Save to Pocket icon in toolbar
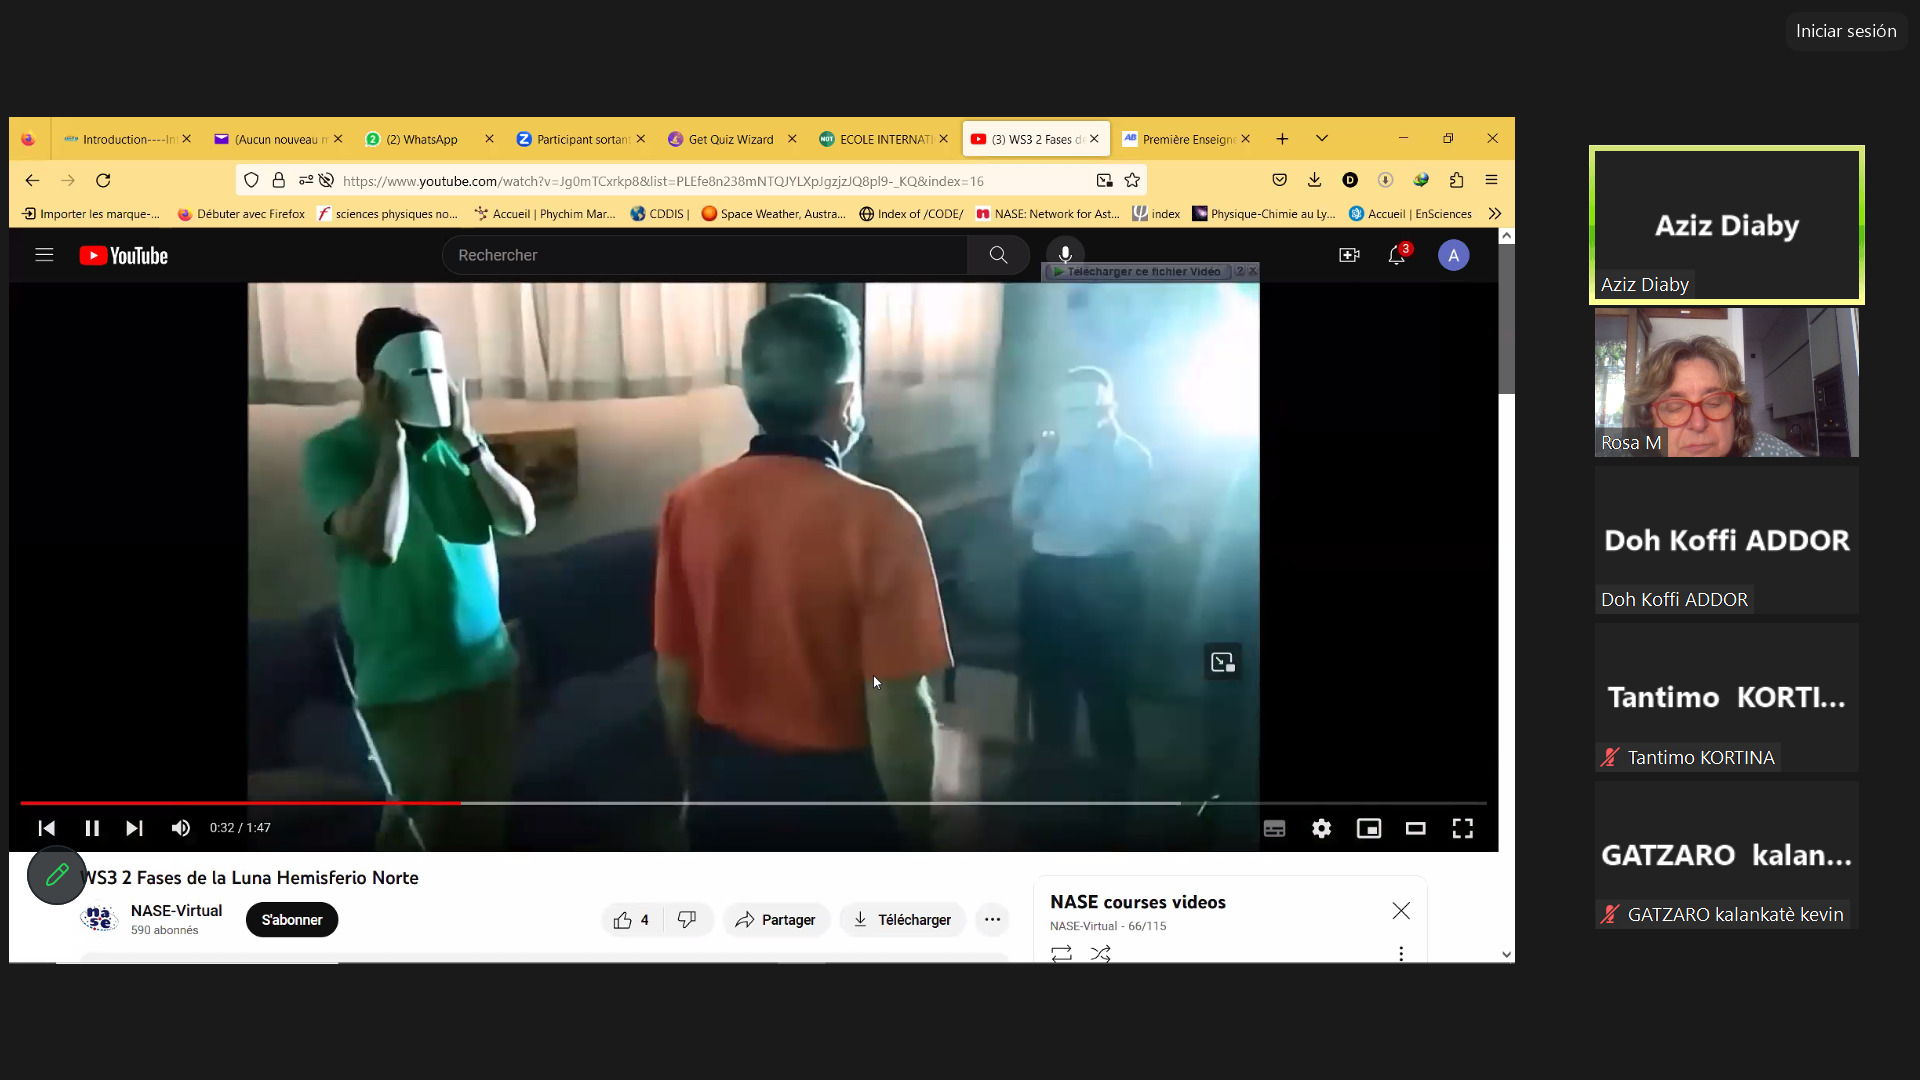 1279,180
